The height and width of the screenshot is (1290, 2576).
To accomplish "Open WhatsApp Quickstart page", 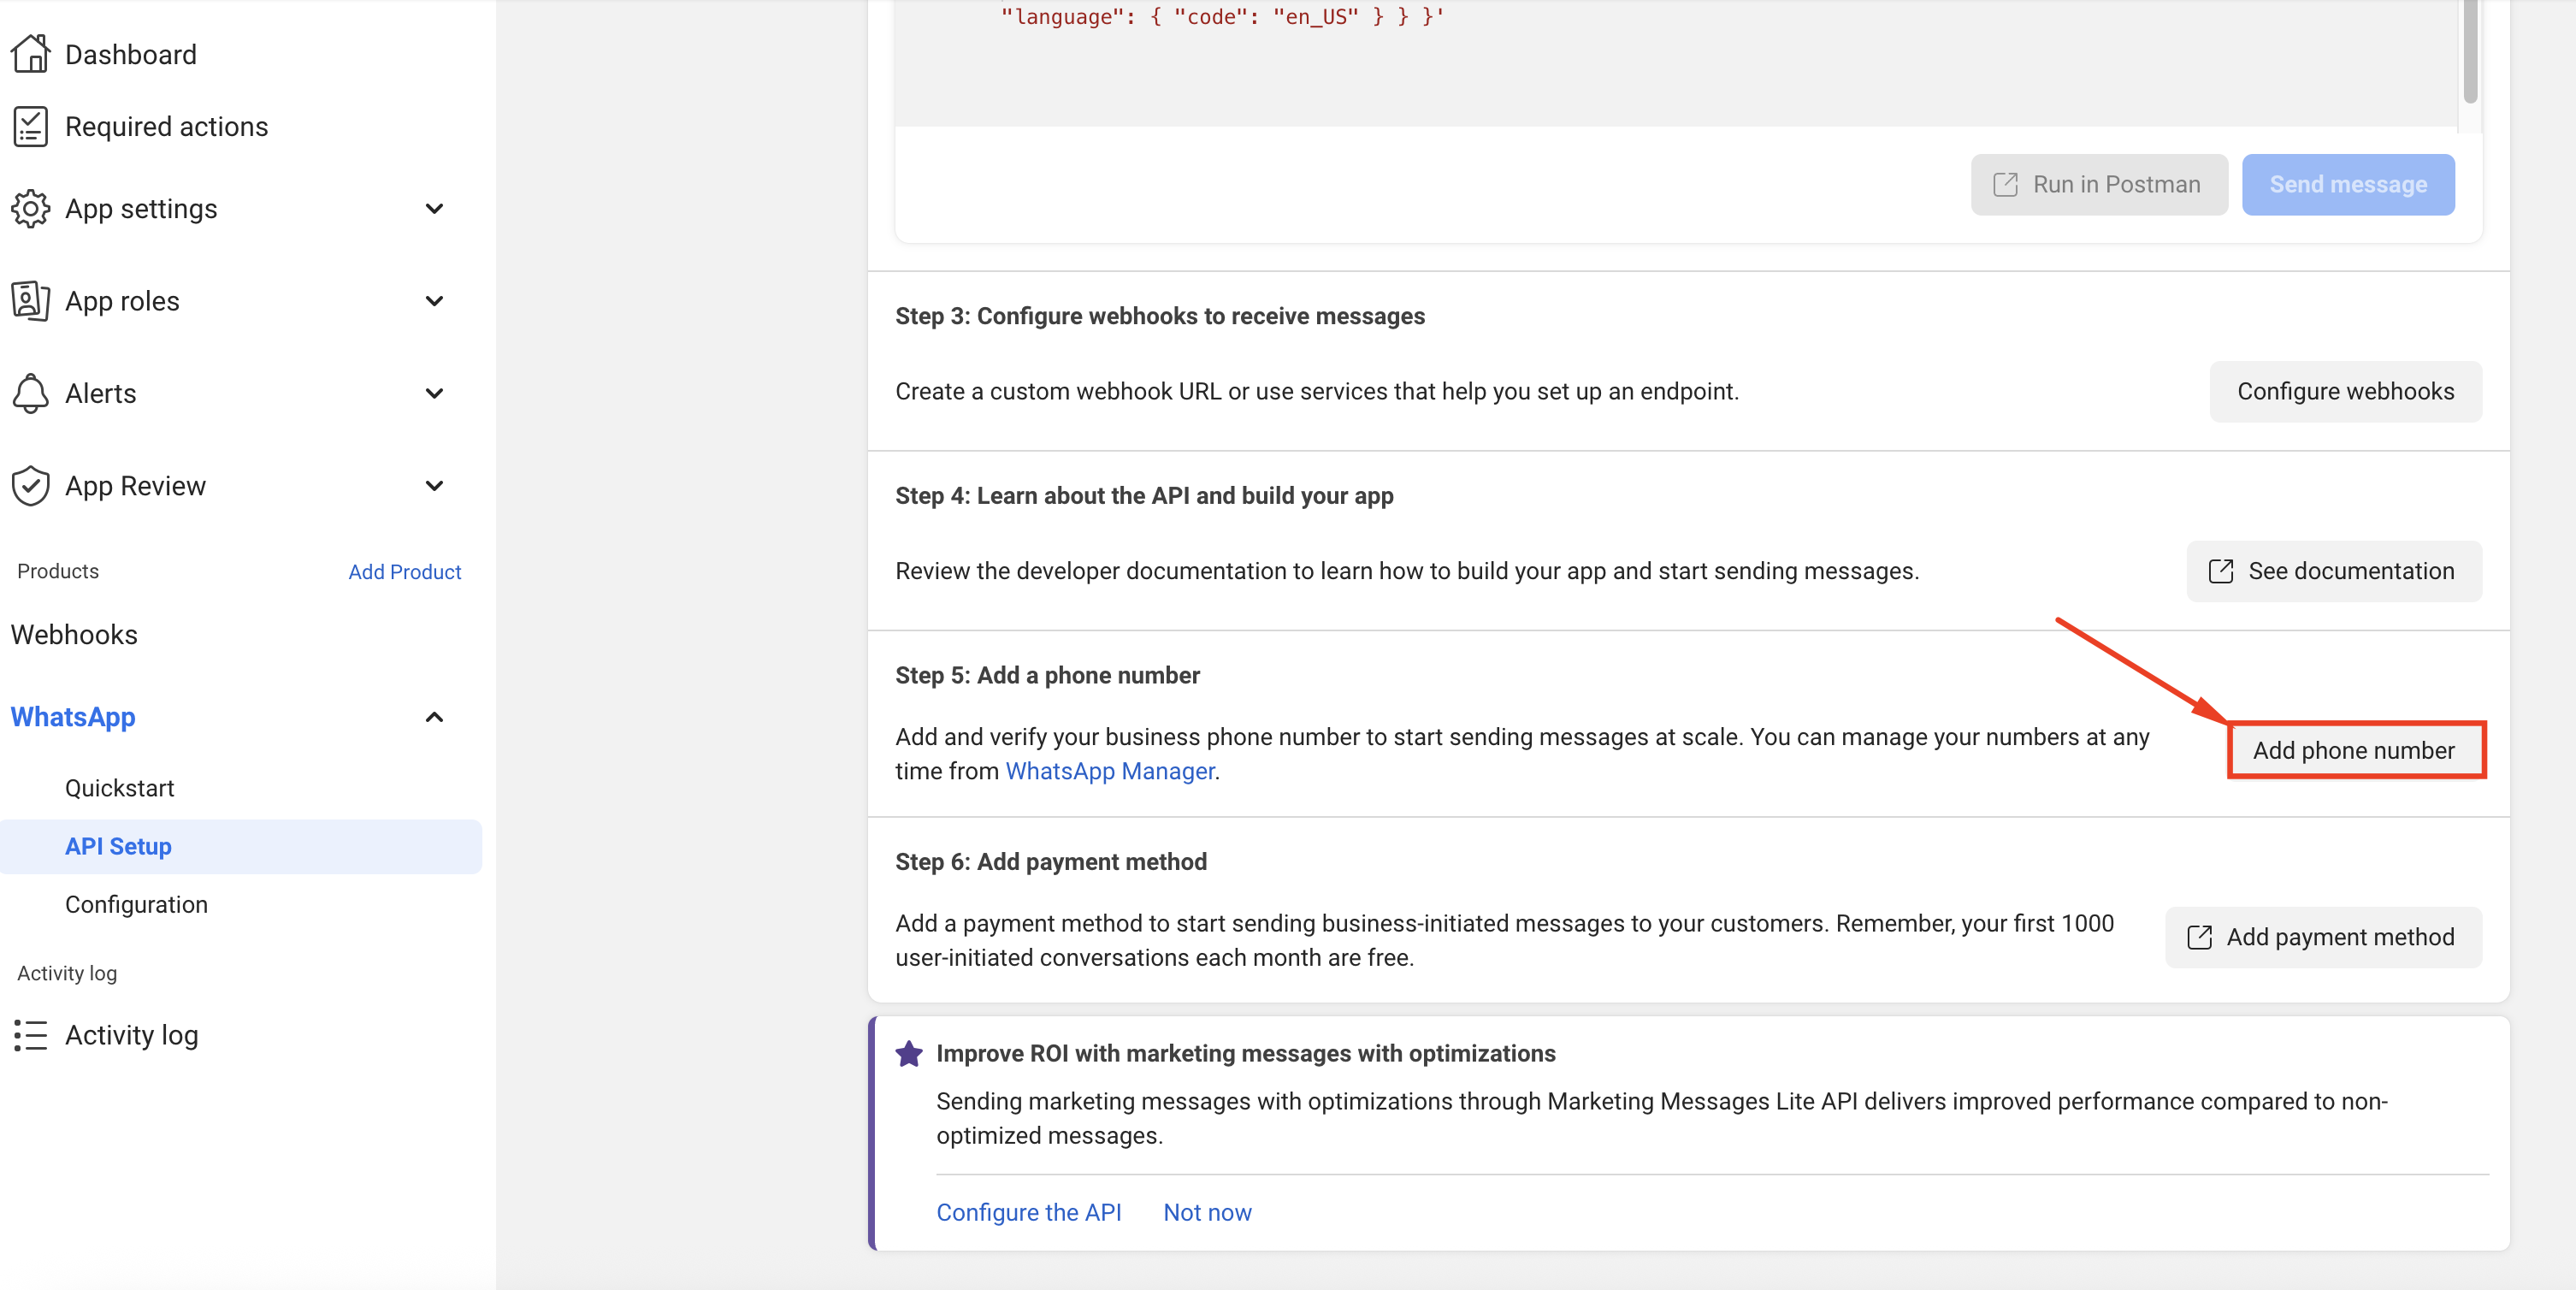I will coord(119,788).
